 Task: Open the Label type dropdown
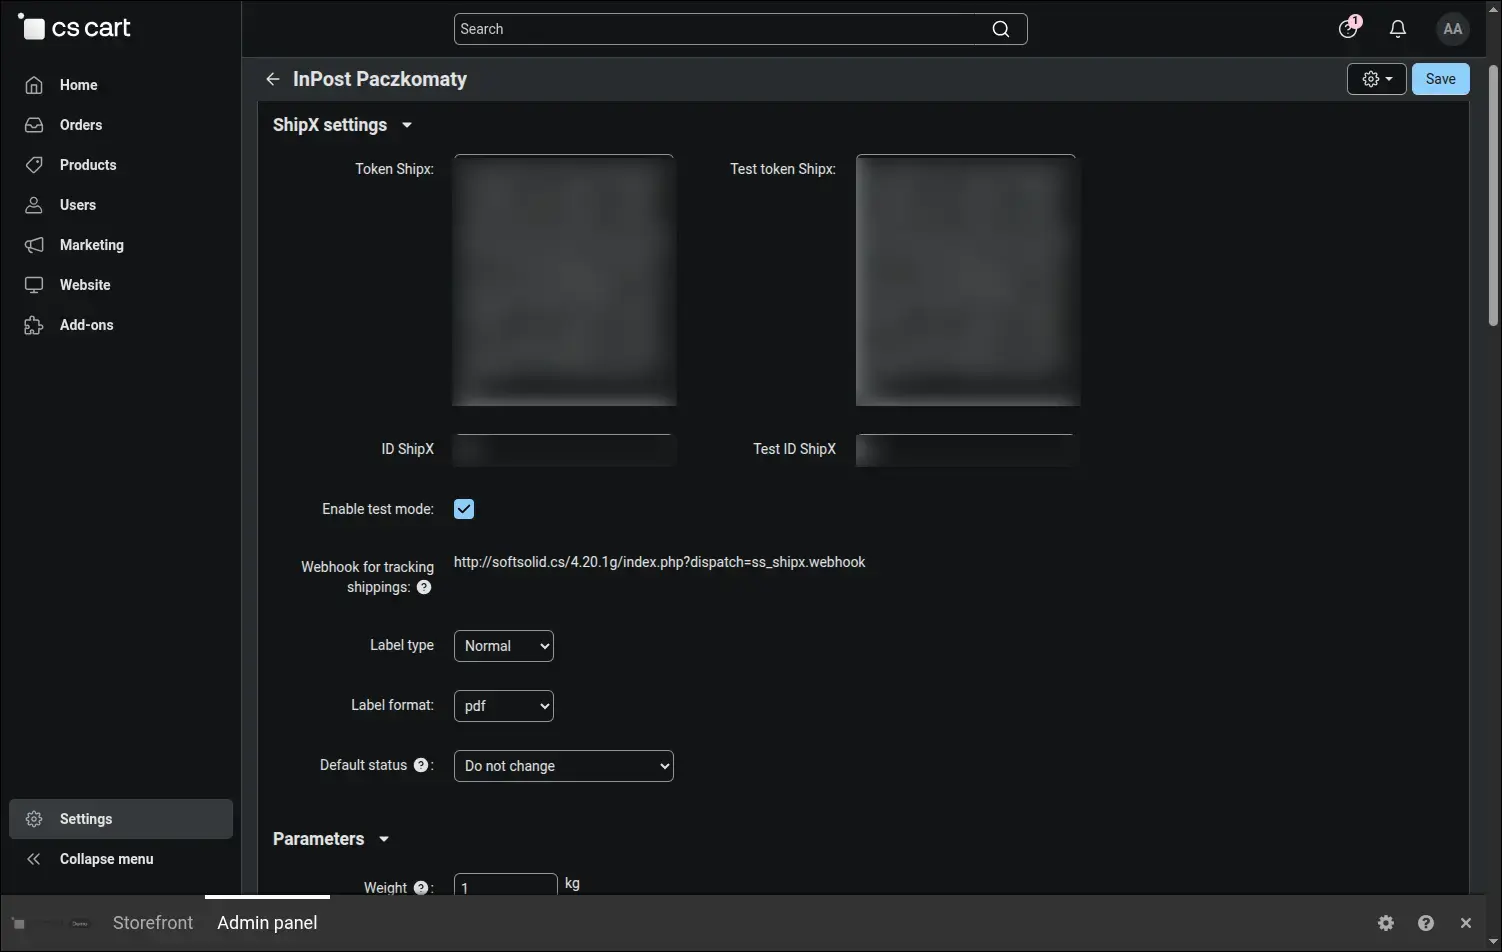(x=504, y=646)
